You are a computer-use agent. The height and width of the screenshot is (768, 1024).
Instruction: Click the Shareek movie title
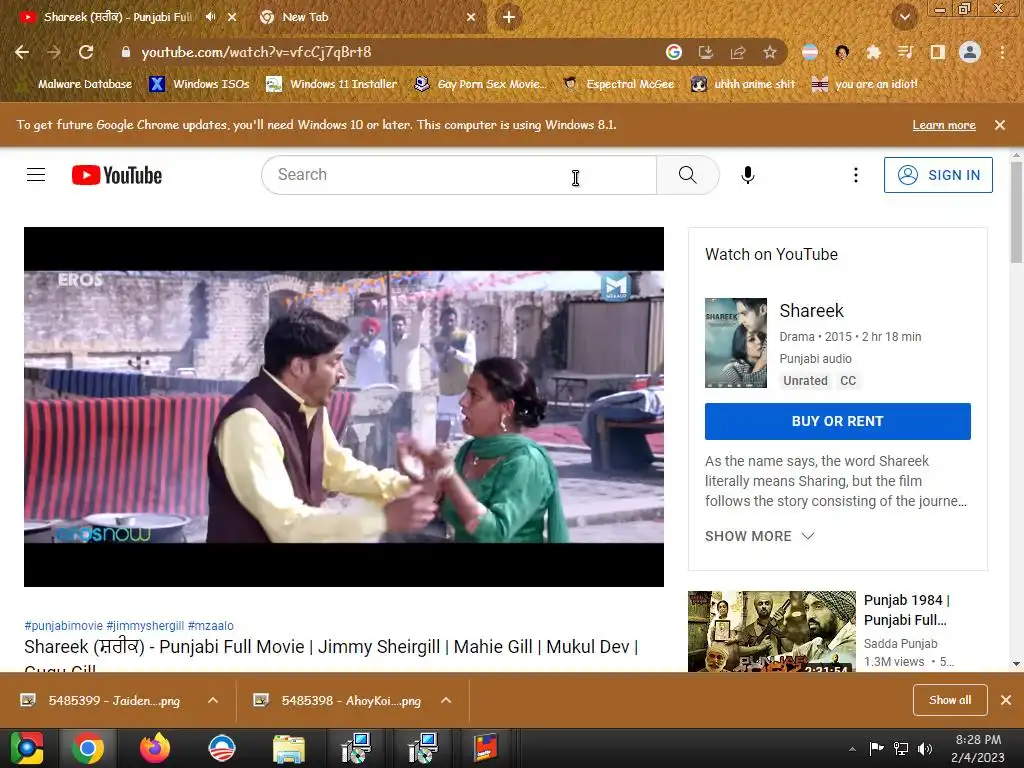coord(811,311)
